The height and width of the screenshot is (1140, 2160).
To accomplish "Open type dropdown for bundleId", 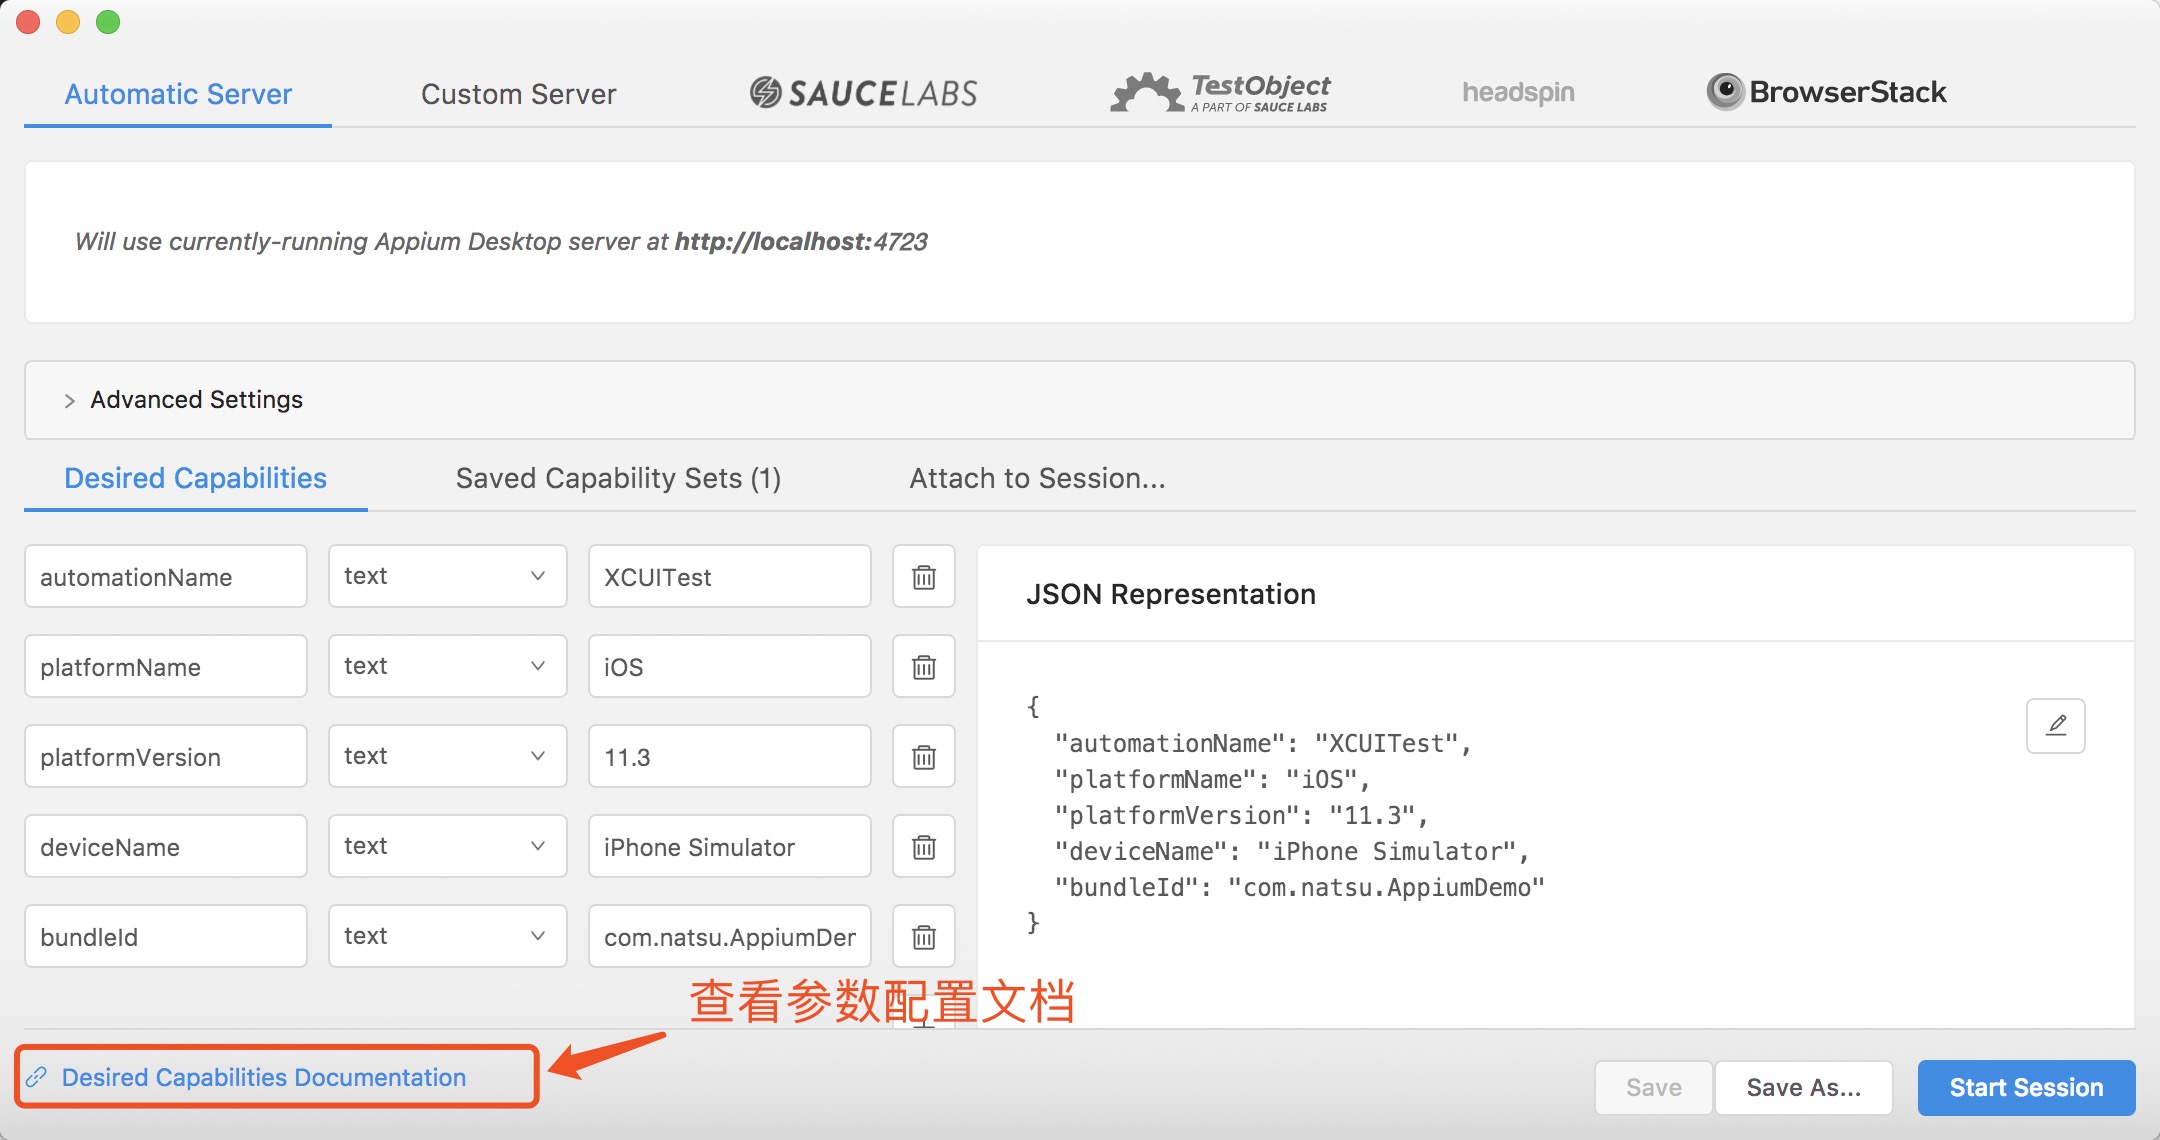I will pyautogui.click(x=447, y=936).
